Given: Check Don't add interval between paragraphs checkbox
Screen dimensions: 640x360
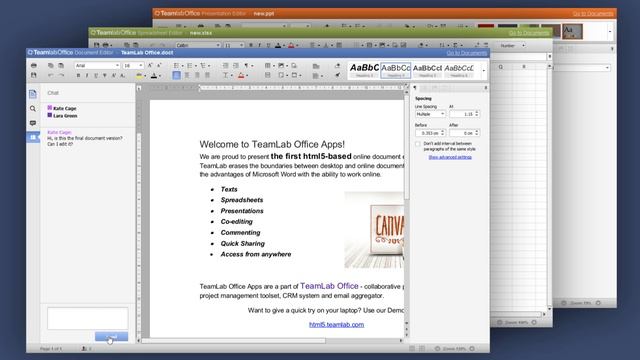Looking at the screenshot, I should [x=418, y=144].
